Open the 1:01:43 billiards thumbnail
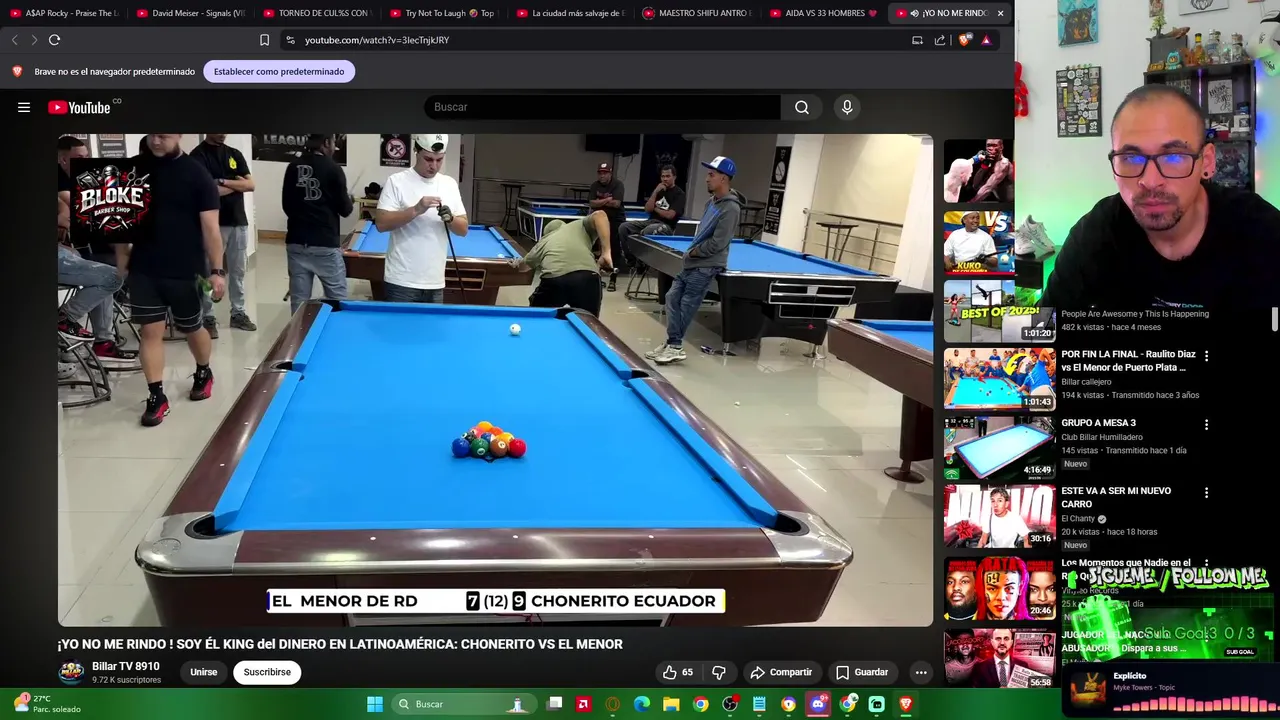Image resolution: width=1280 pixels, height=720 pixels. coord(999,379)
